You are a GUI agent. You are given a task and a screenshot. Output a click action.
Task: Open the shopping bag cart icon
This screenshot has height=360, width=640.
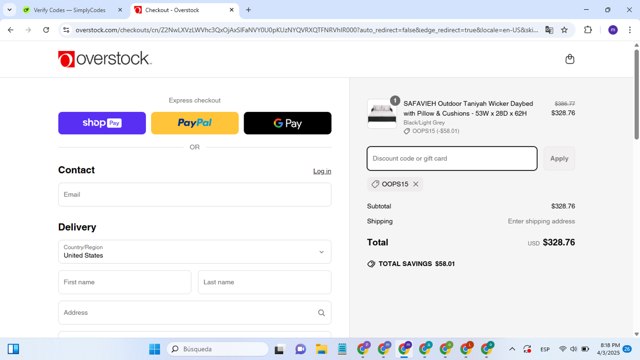[x=569, y=59]
